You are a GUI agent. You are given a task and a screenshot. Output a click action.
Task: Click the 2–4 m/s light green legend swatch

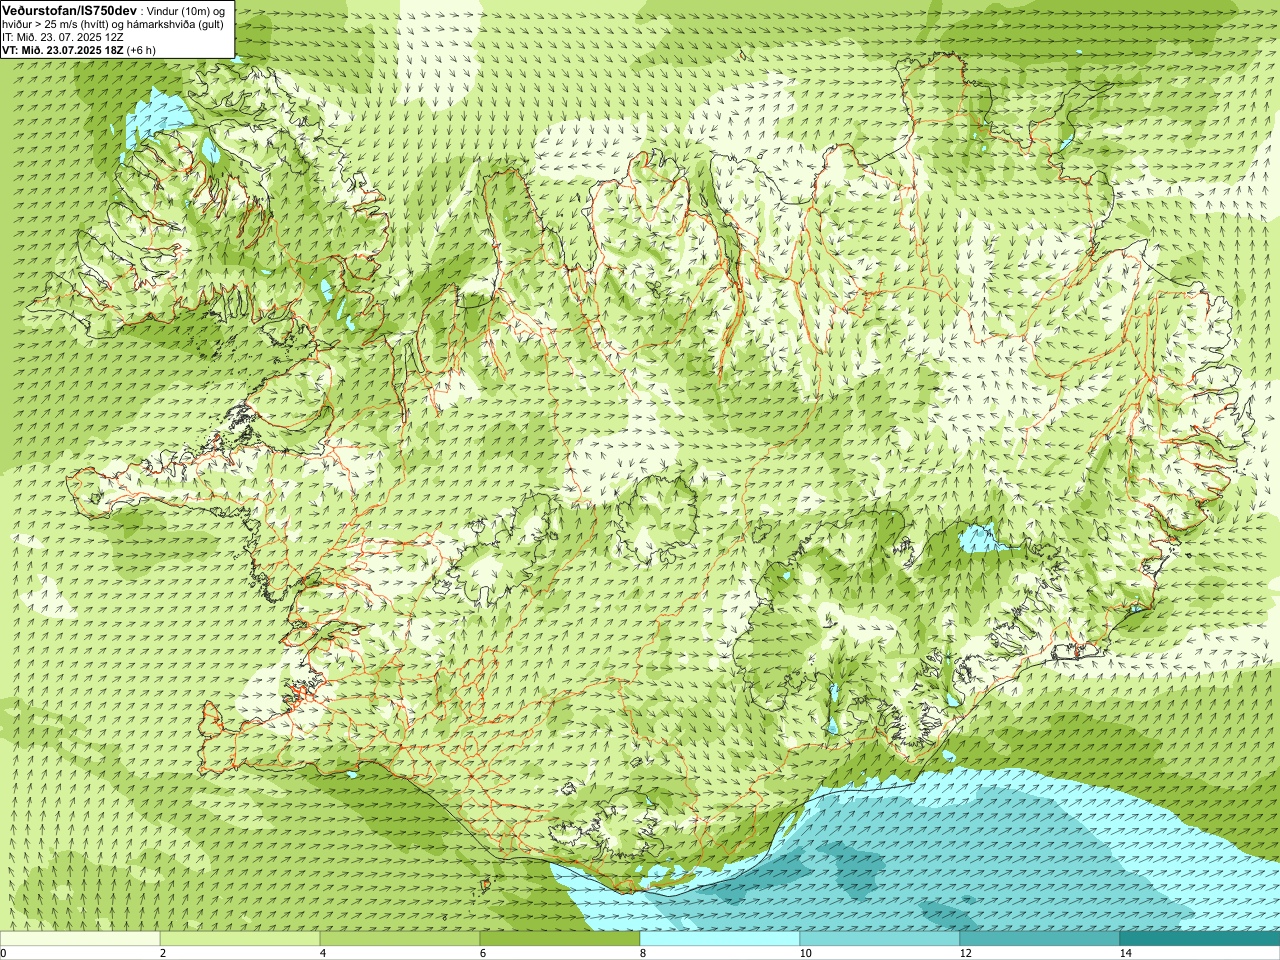click(x=240, y=939)
